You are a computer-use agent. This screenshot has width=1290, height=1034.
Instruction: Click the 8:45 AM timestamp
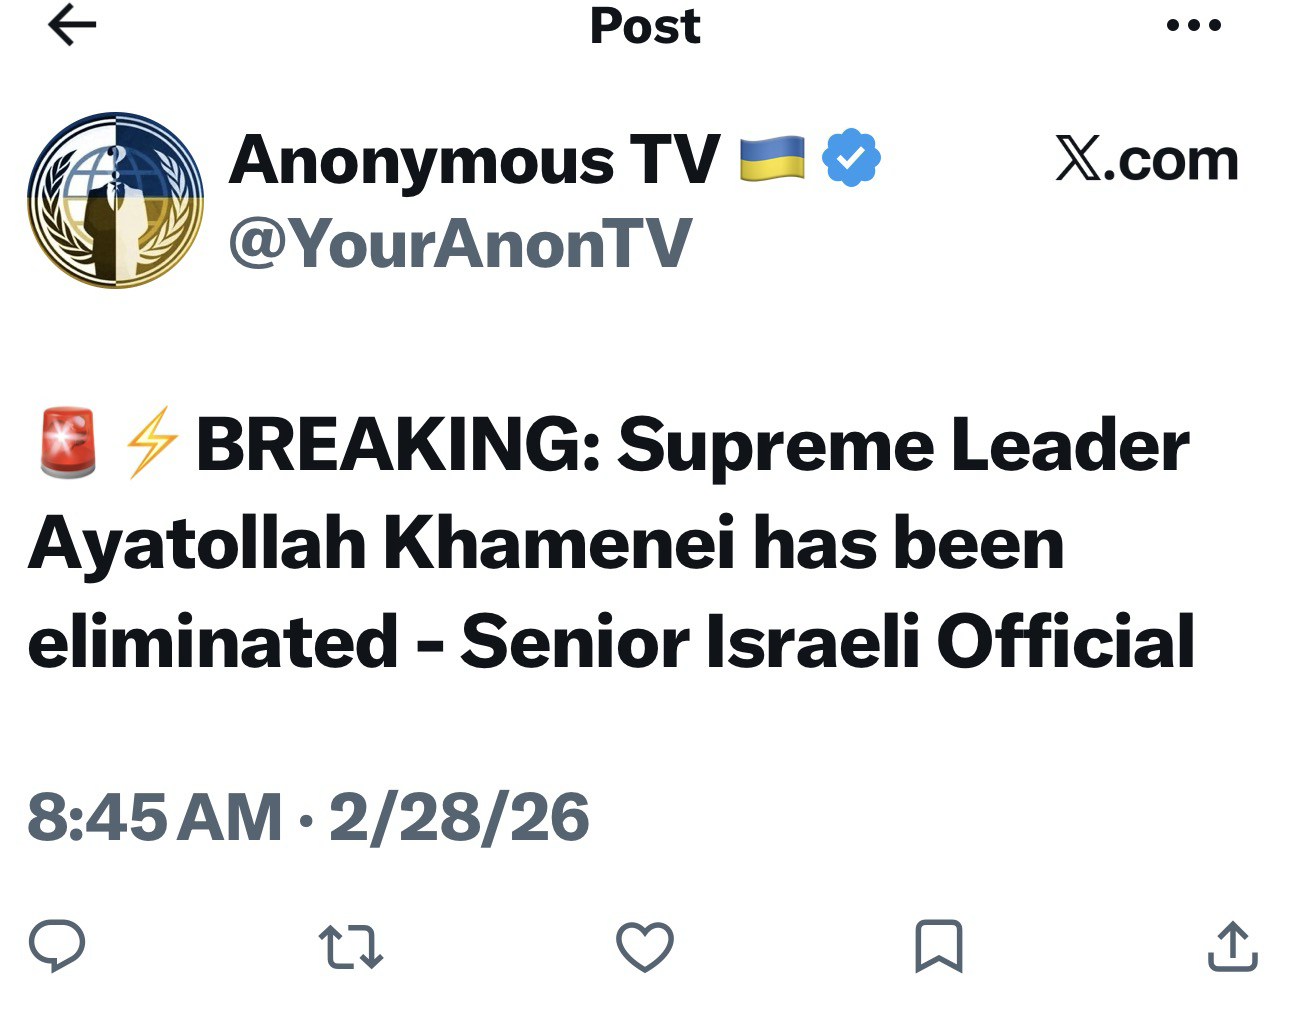(154, 817)
